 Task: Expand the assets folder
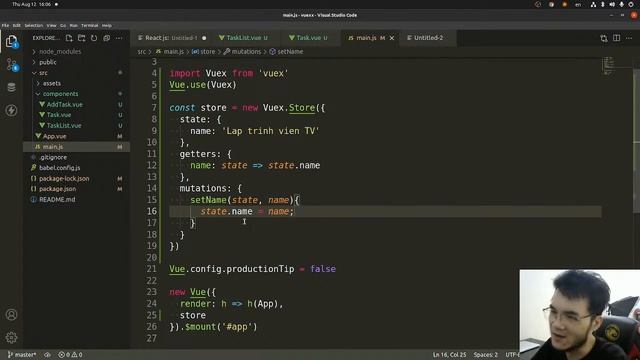click(x=51, y=83)
